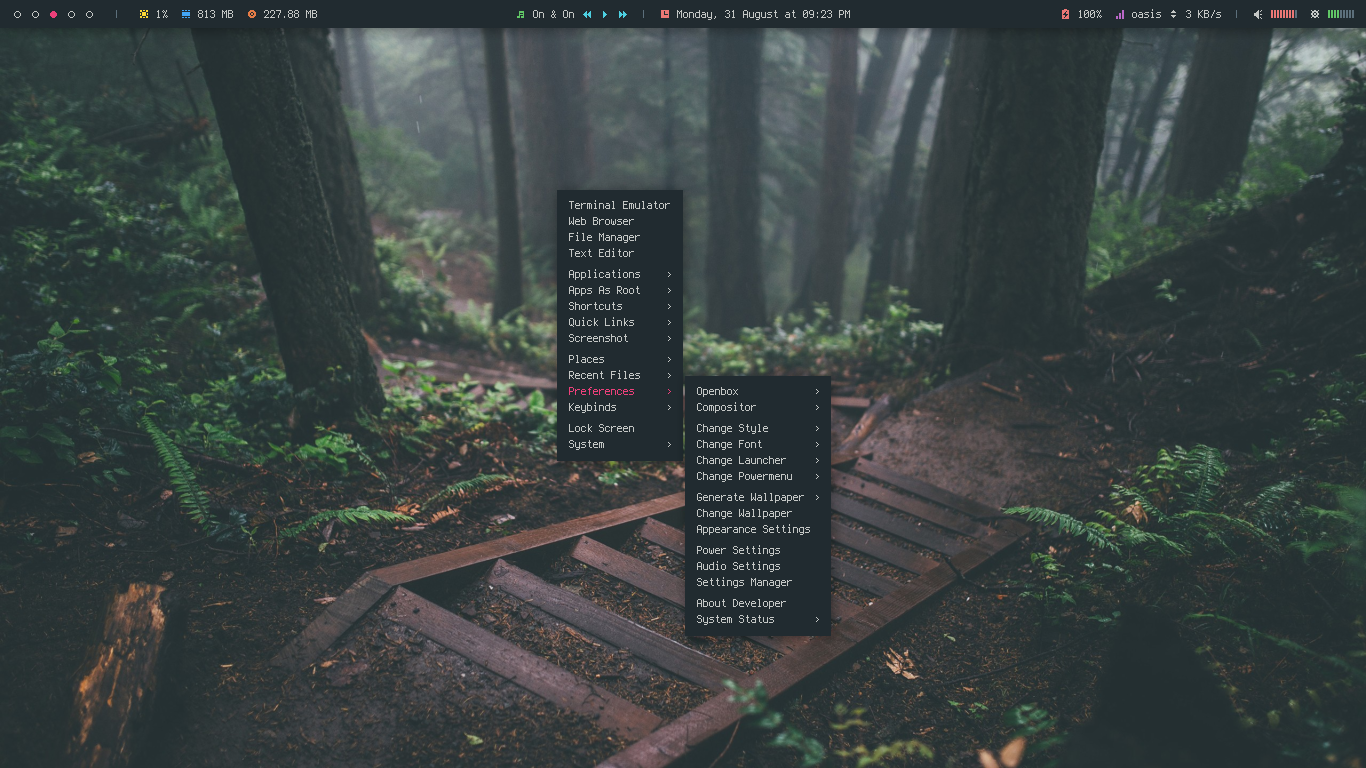This screenshot has width=1366, height=768.
Task: Click the brightness sun icon
Action: (x=1315, y=14)
